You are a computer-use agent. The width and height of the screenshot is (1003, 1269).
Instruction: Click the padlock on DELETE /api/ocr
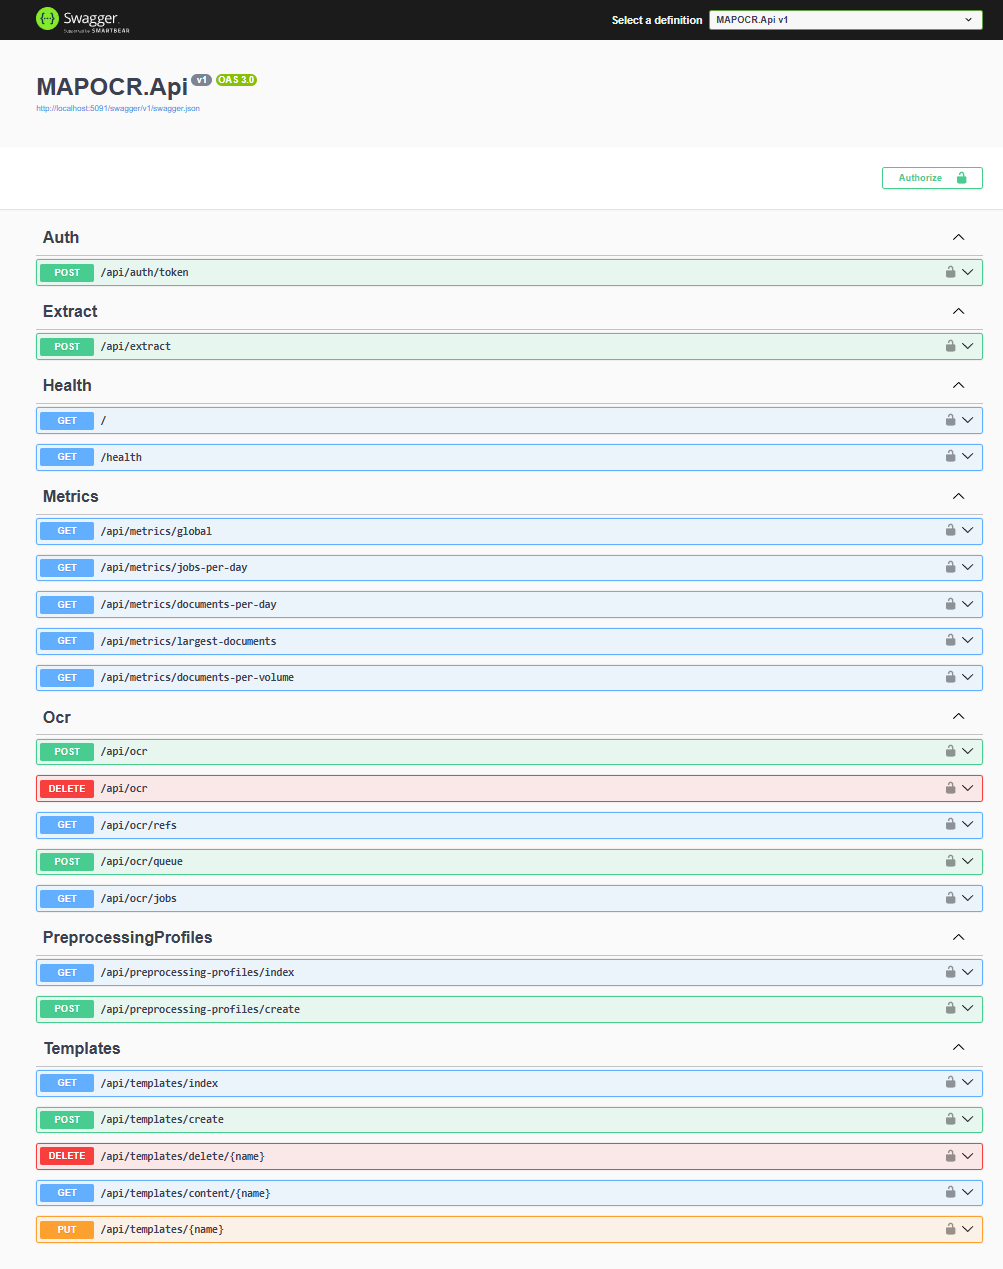950,788
